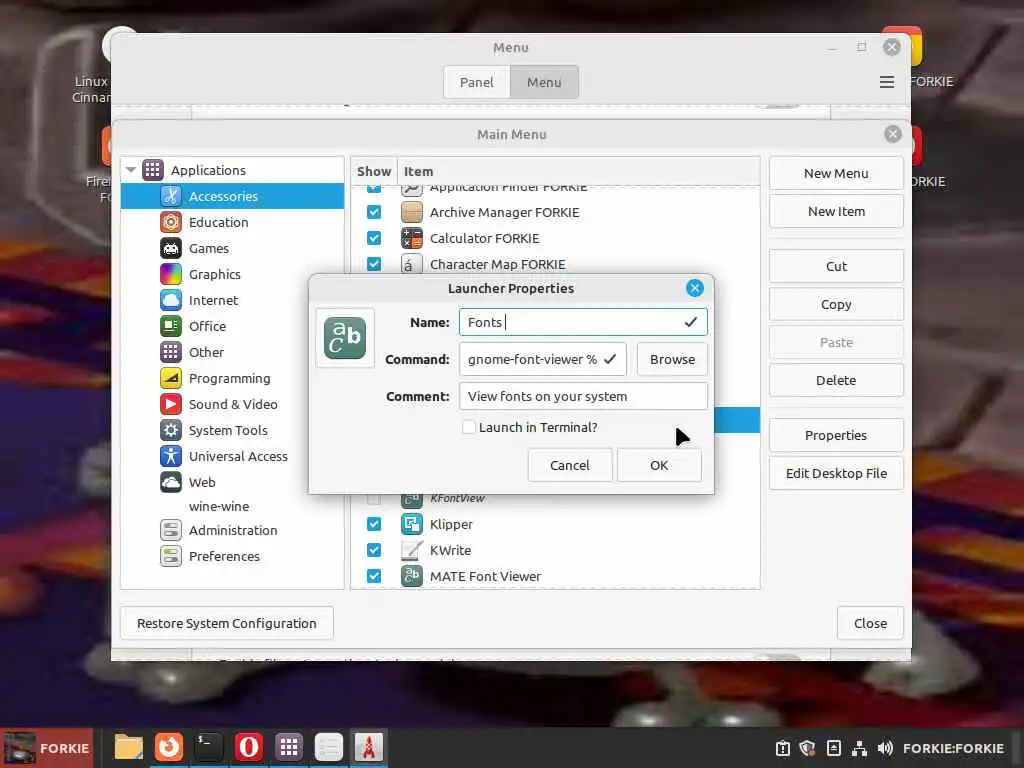Click the KWrite item icon
Image resolution: width=1024 pixels, height=768 pixels.
411,551
